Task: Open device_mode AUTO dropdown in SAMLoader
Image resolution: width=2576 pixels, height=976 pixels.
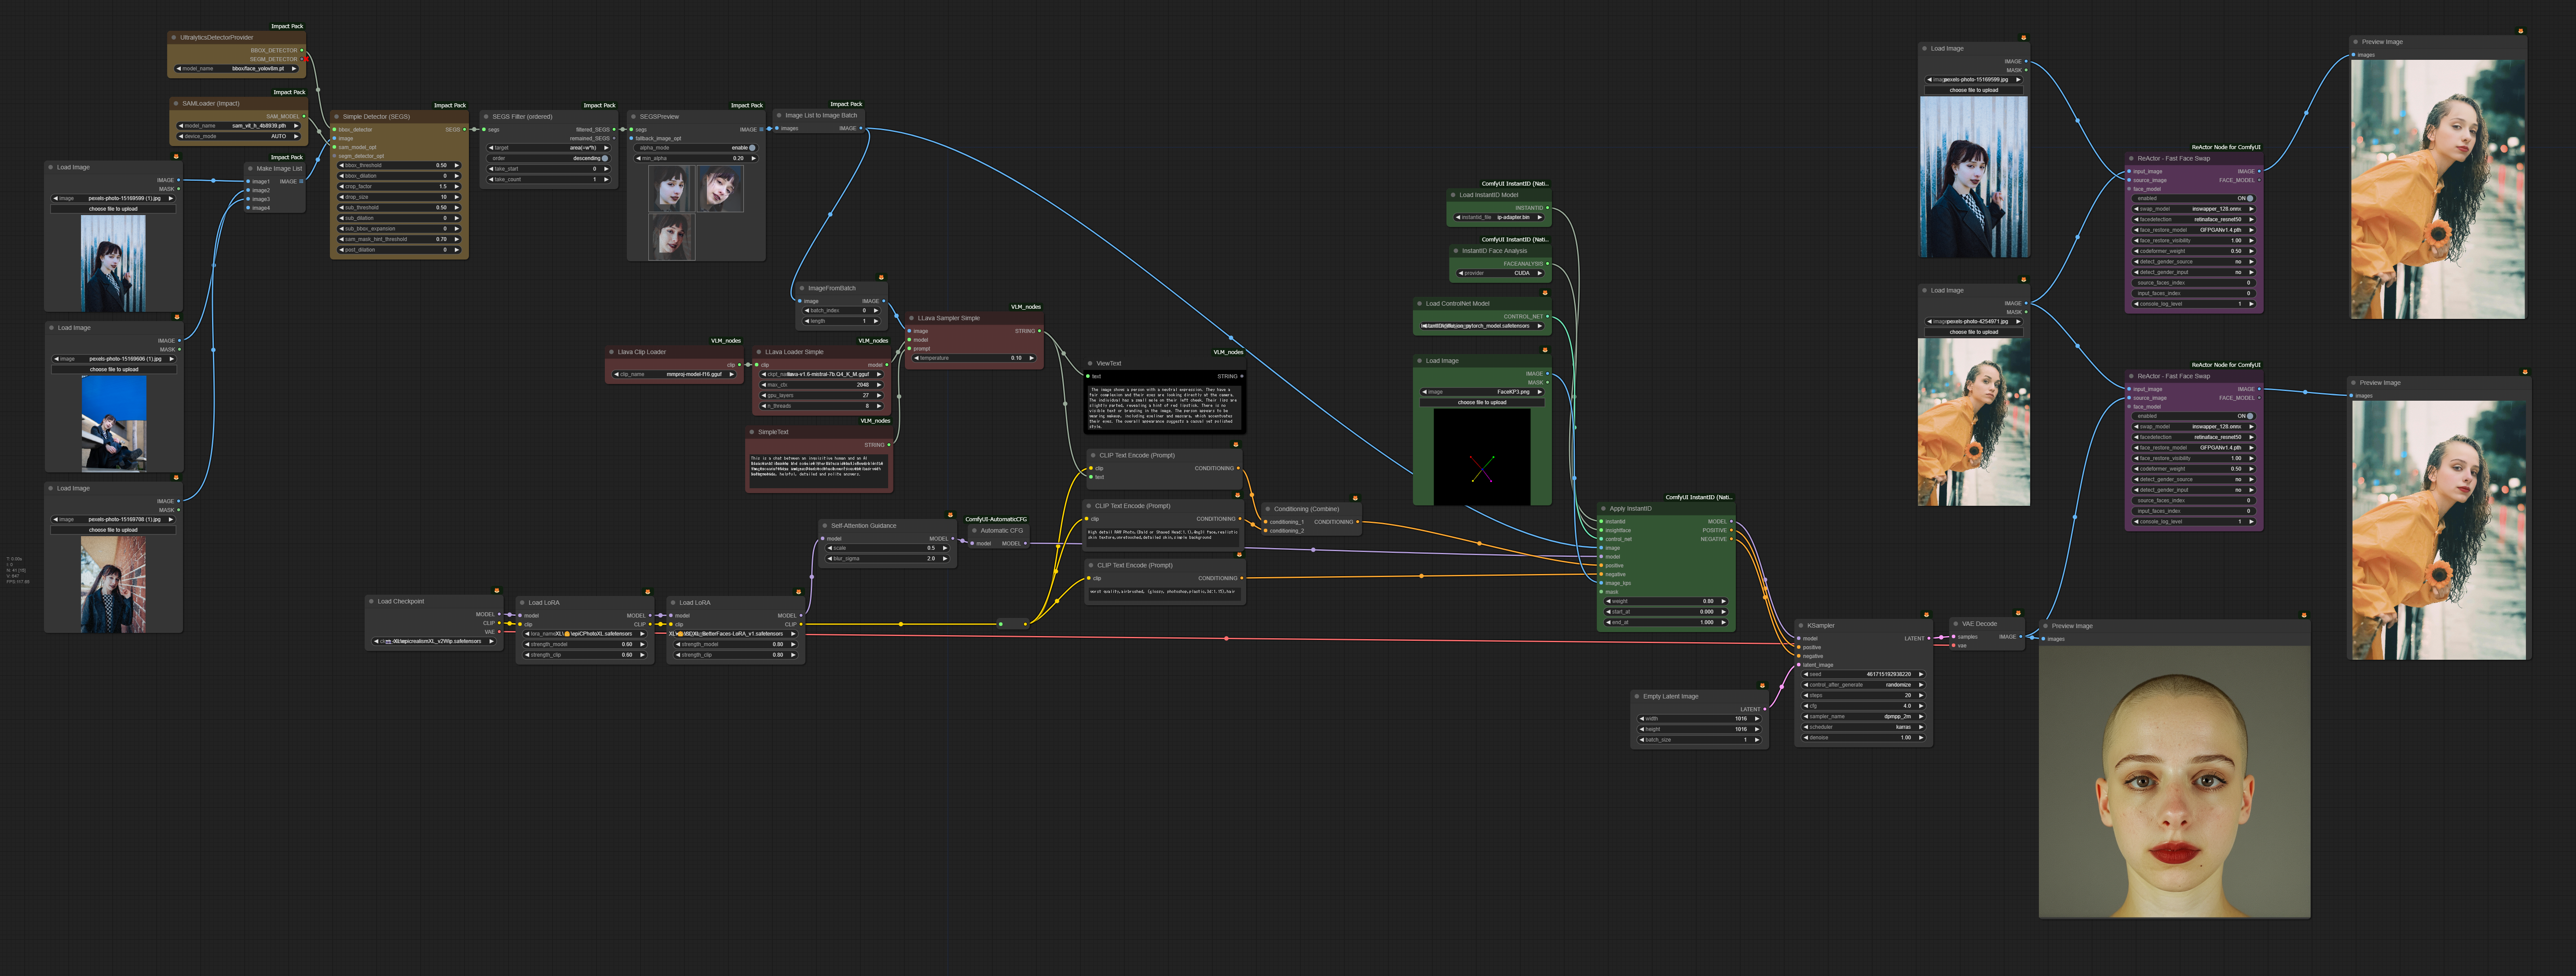Action: pyautogui.click(x=239, y=136)
